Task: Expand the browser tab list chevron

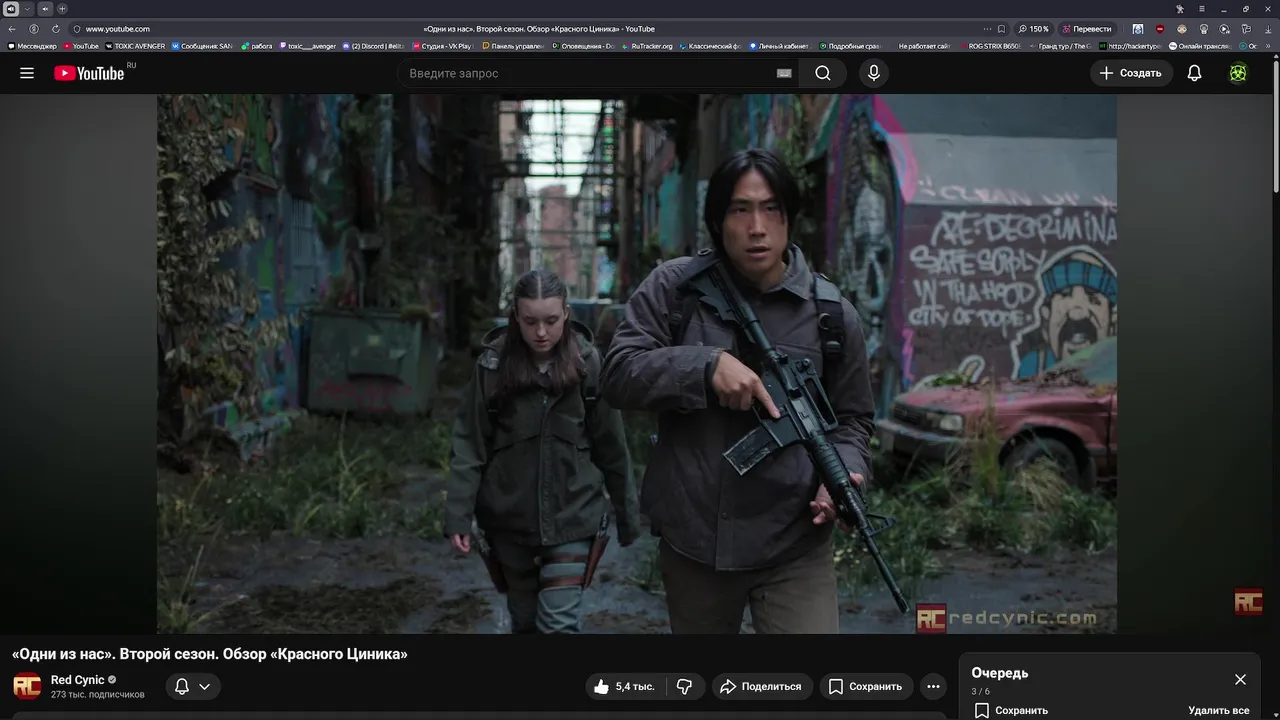Action: [27, 9]
